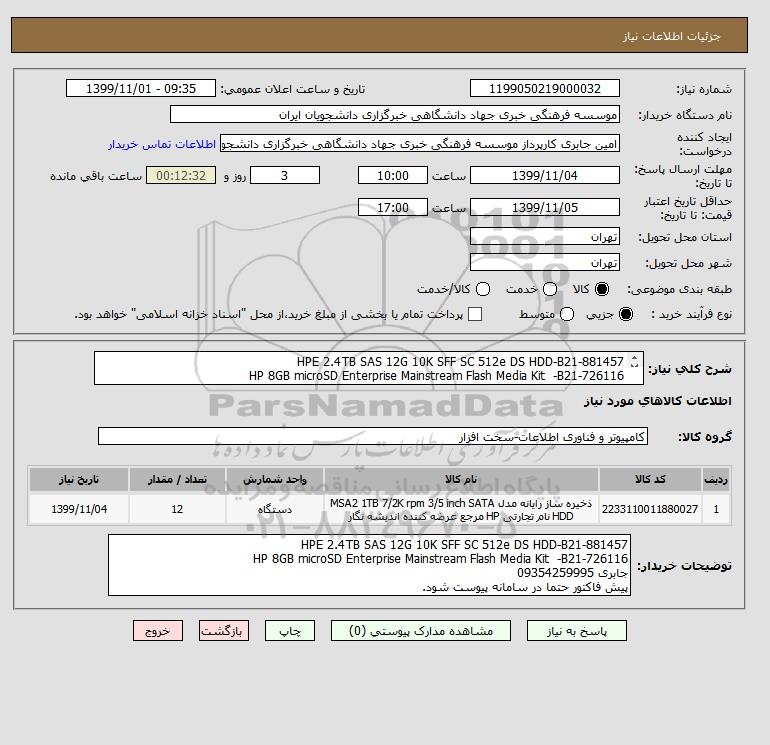Click the remaining days field showing 3
The height and width of the screenshot is (745, 770).
click(x=285, y=175)
